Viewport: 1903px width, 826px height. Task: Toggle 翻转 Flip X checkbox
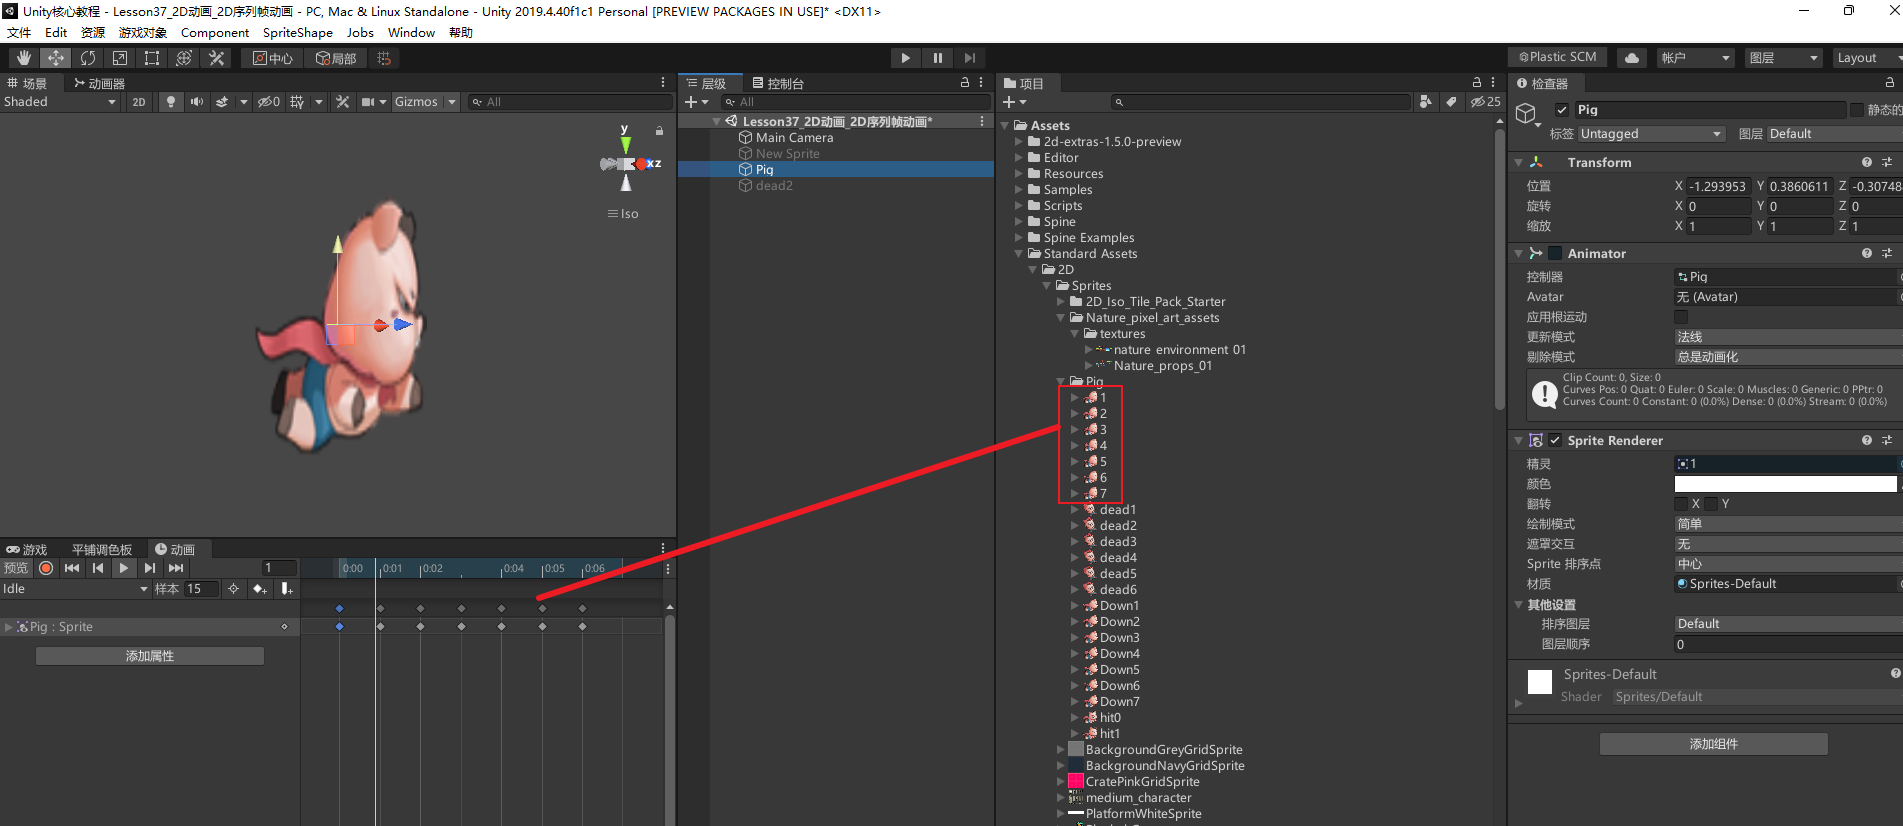coord(1682,504)
